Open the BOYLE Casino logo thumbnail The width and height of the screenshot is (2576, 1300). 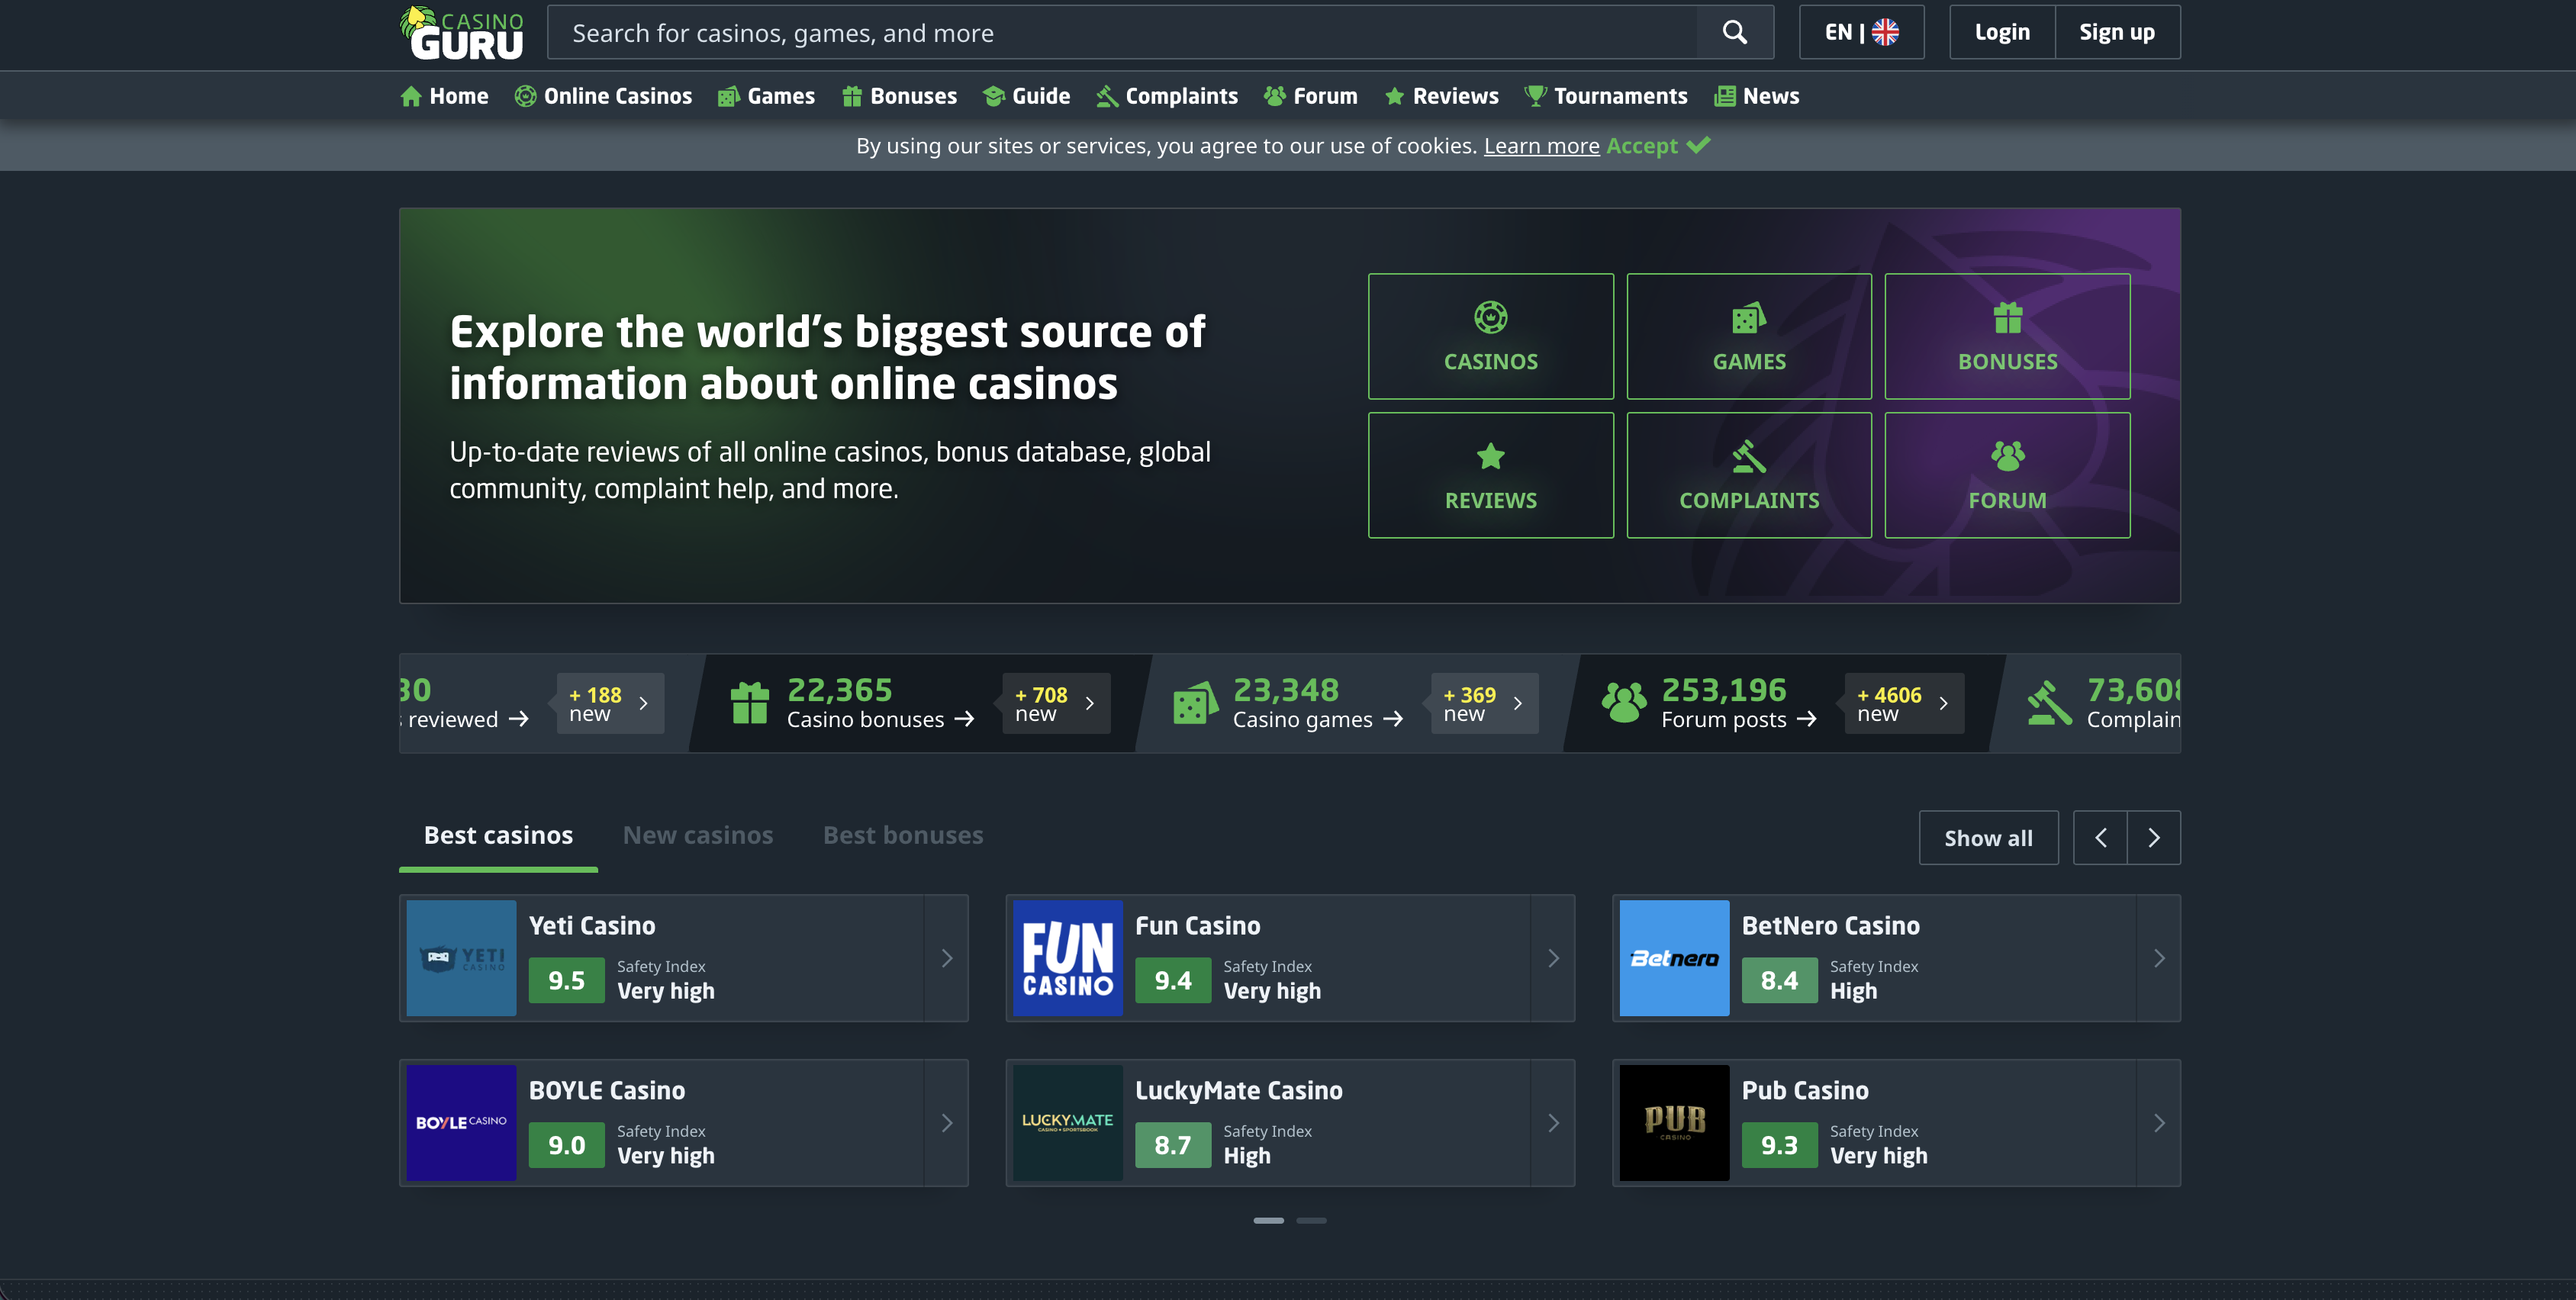461,1123
